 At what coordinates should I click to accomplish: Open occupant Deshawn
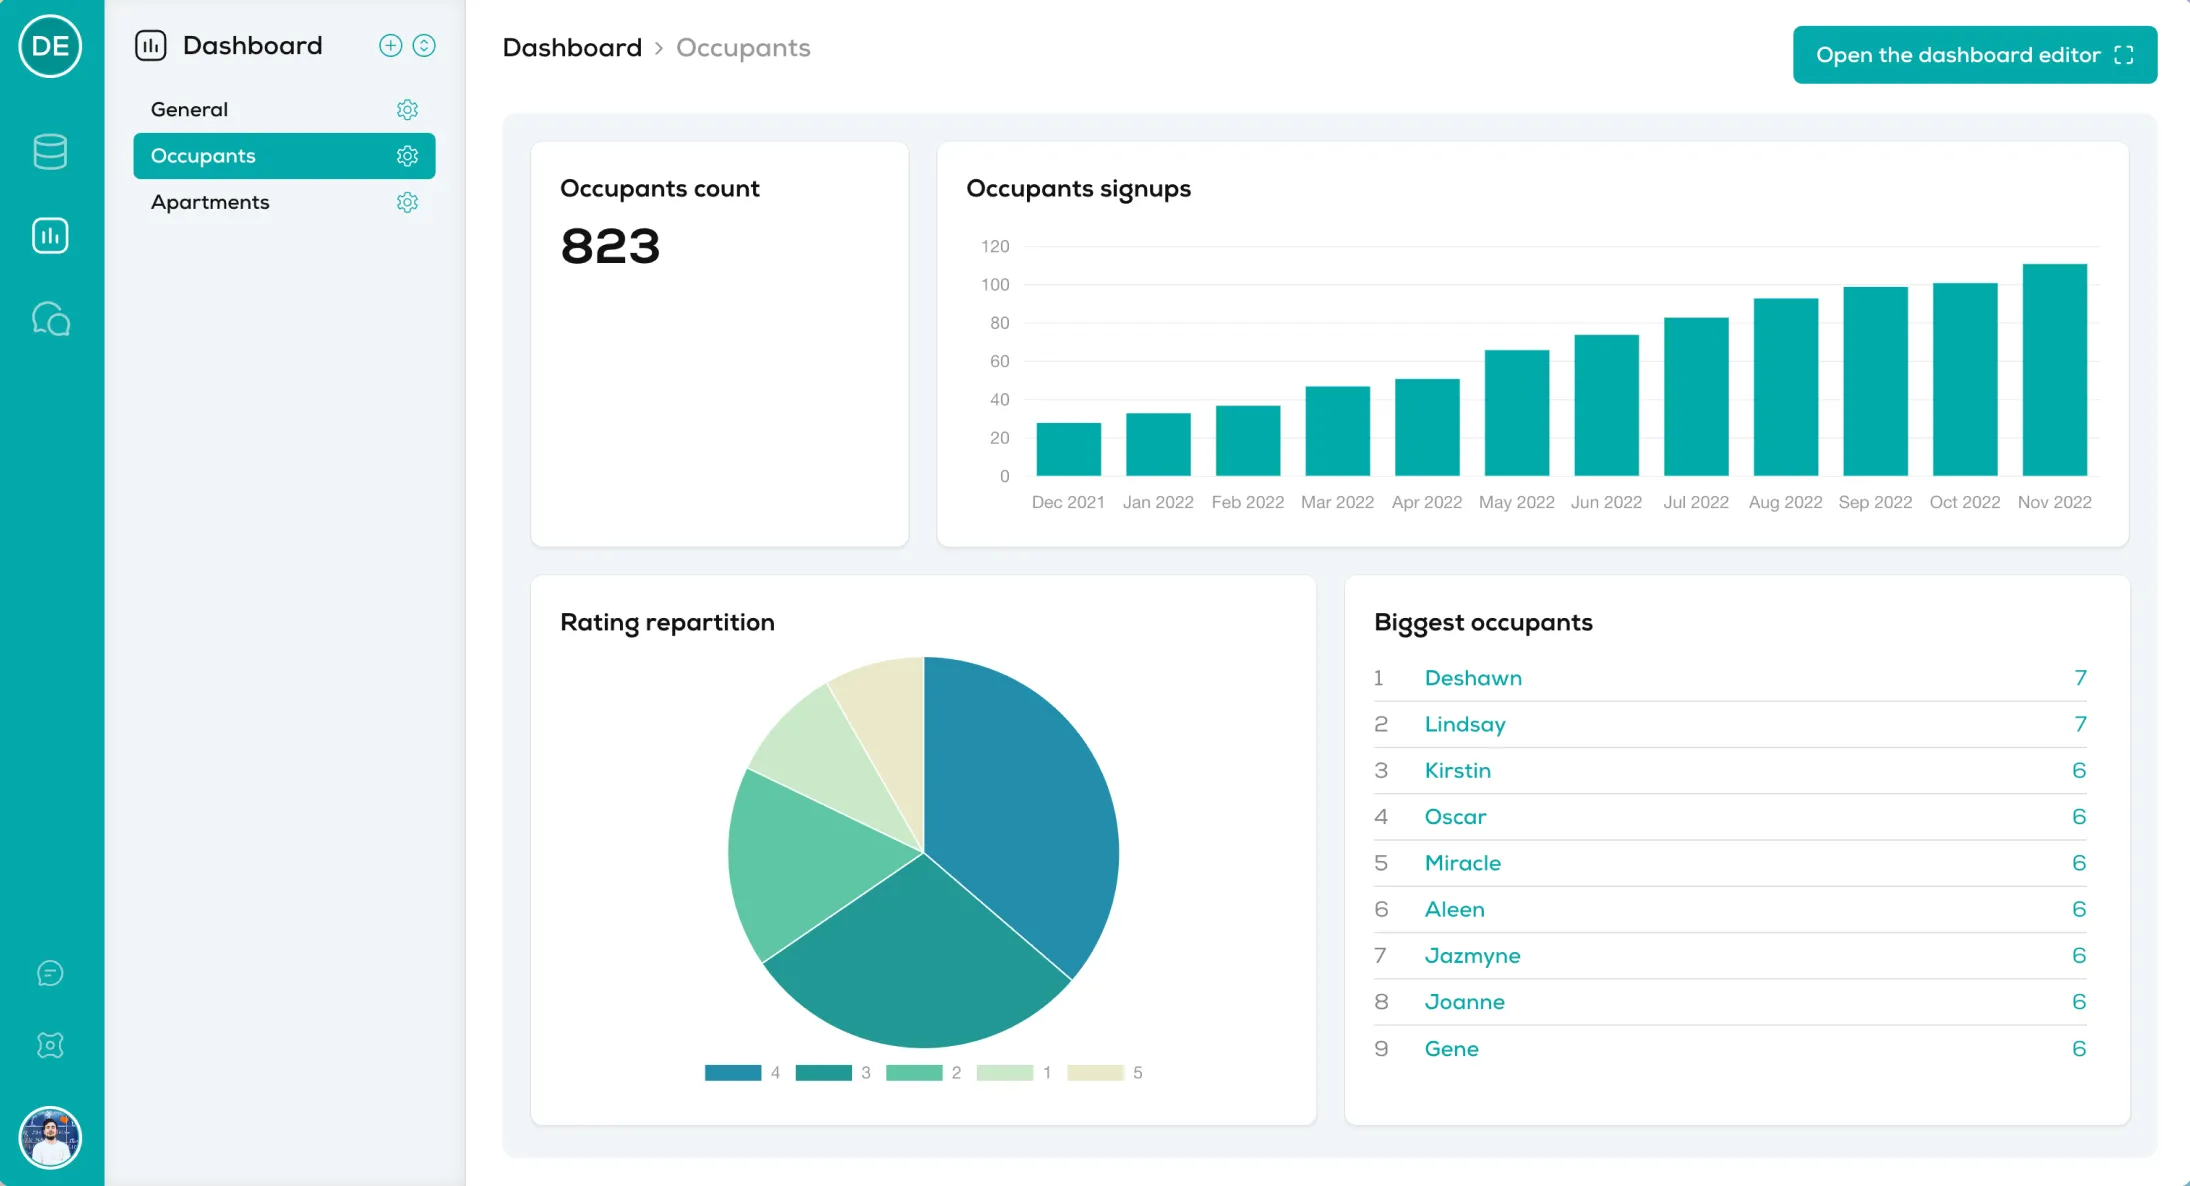coord(1473,678)
